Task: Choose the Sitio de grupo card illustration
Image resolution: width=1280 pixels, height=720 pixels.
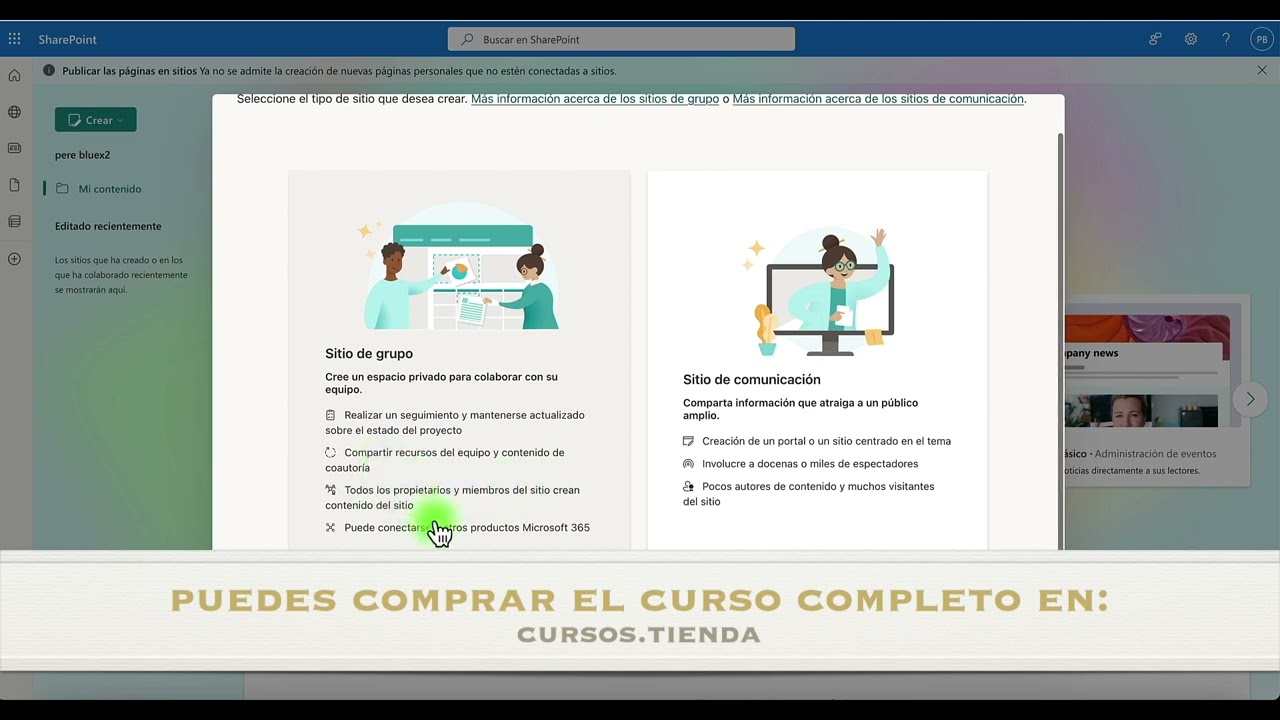Action: click(459, 266)
